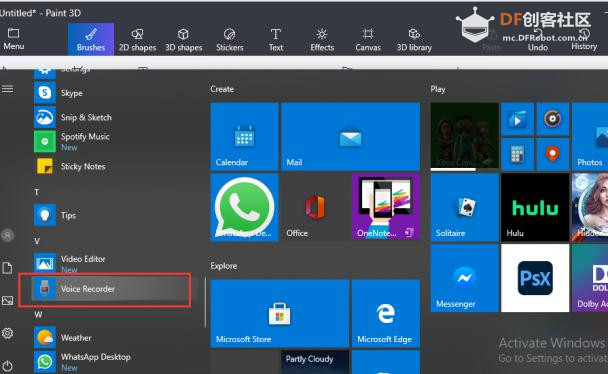Viewport: 608px width, 374px height.
Task: Click the app list scrollbar
Action: tap(205, 302)
